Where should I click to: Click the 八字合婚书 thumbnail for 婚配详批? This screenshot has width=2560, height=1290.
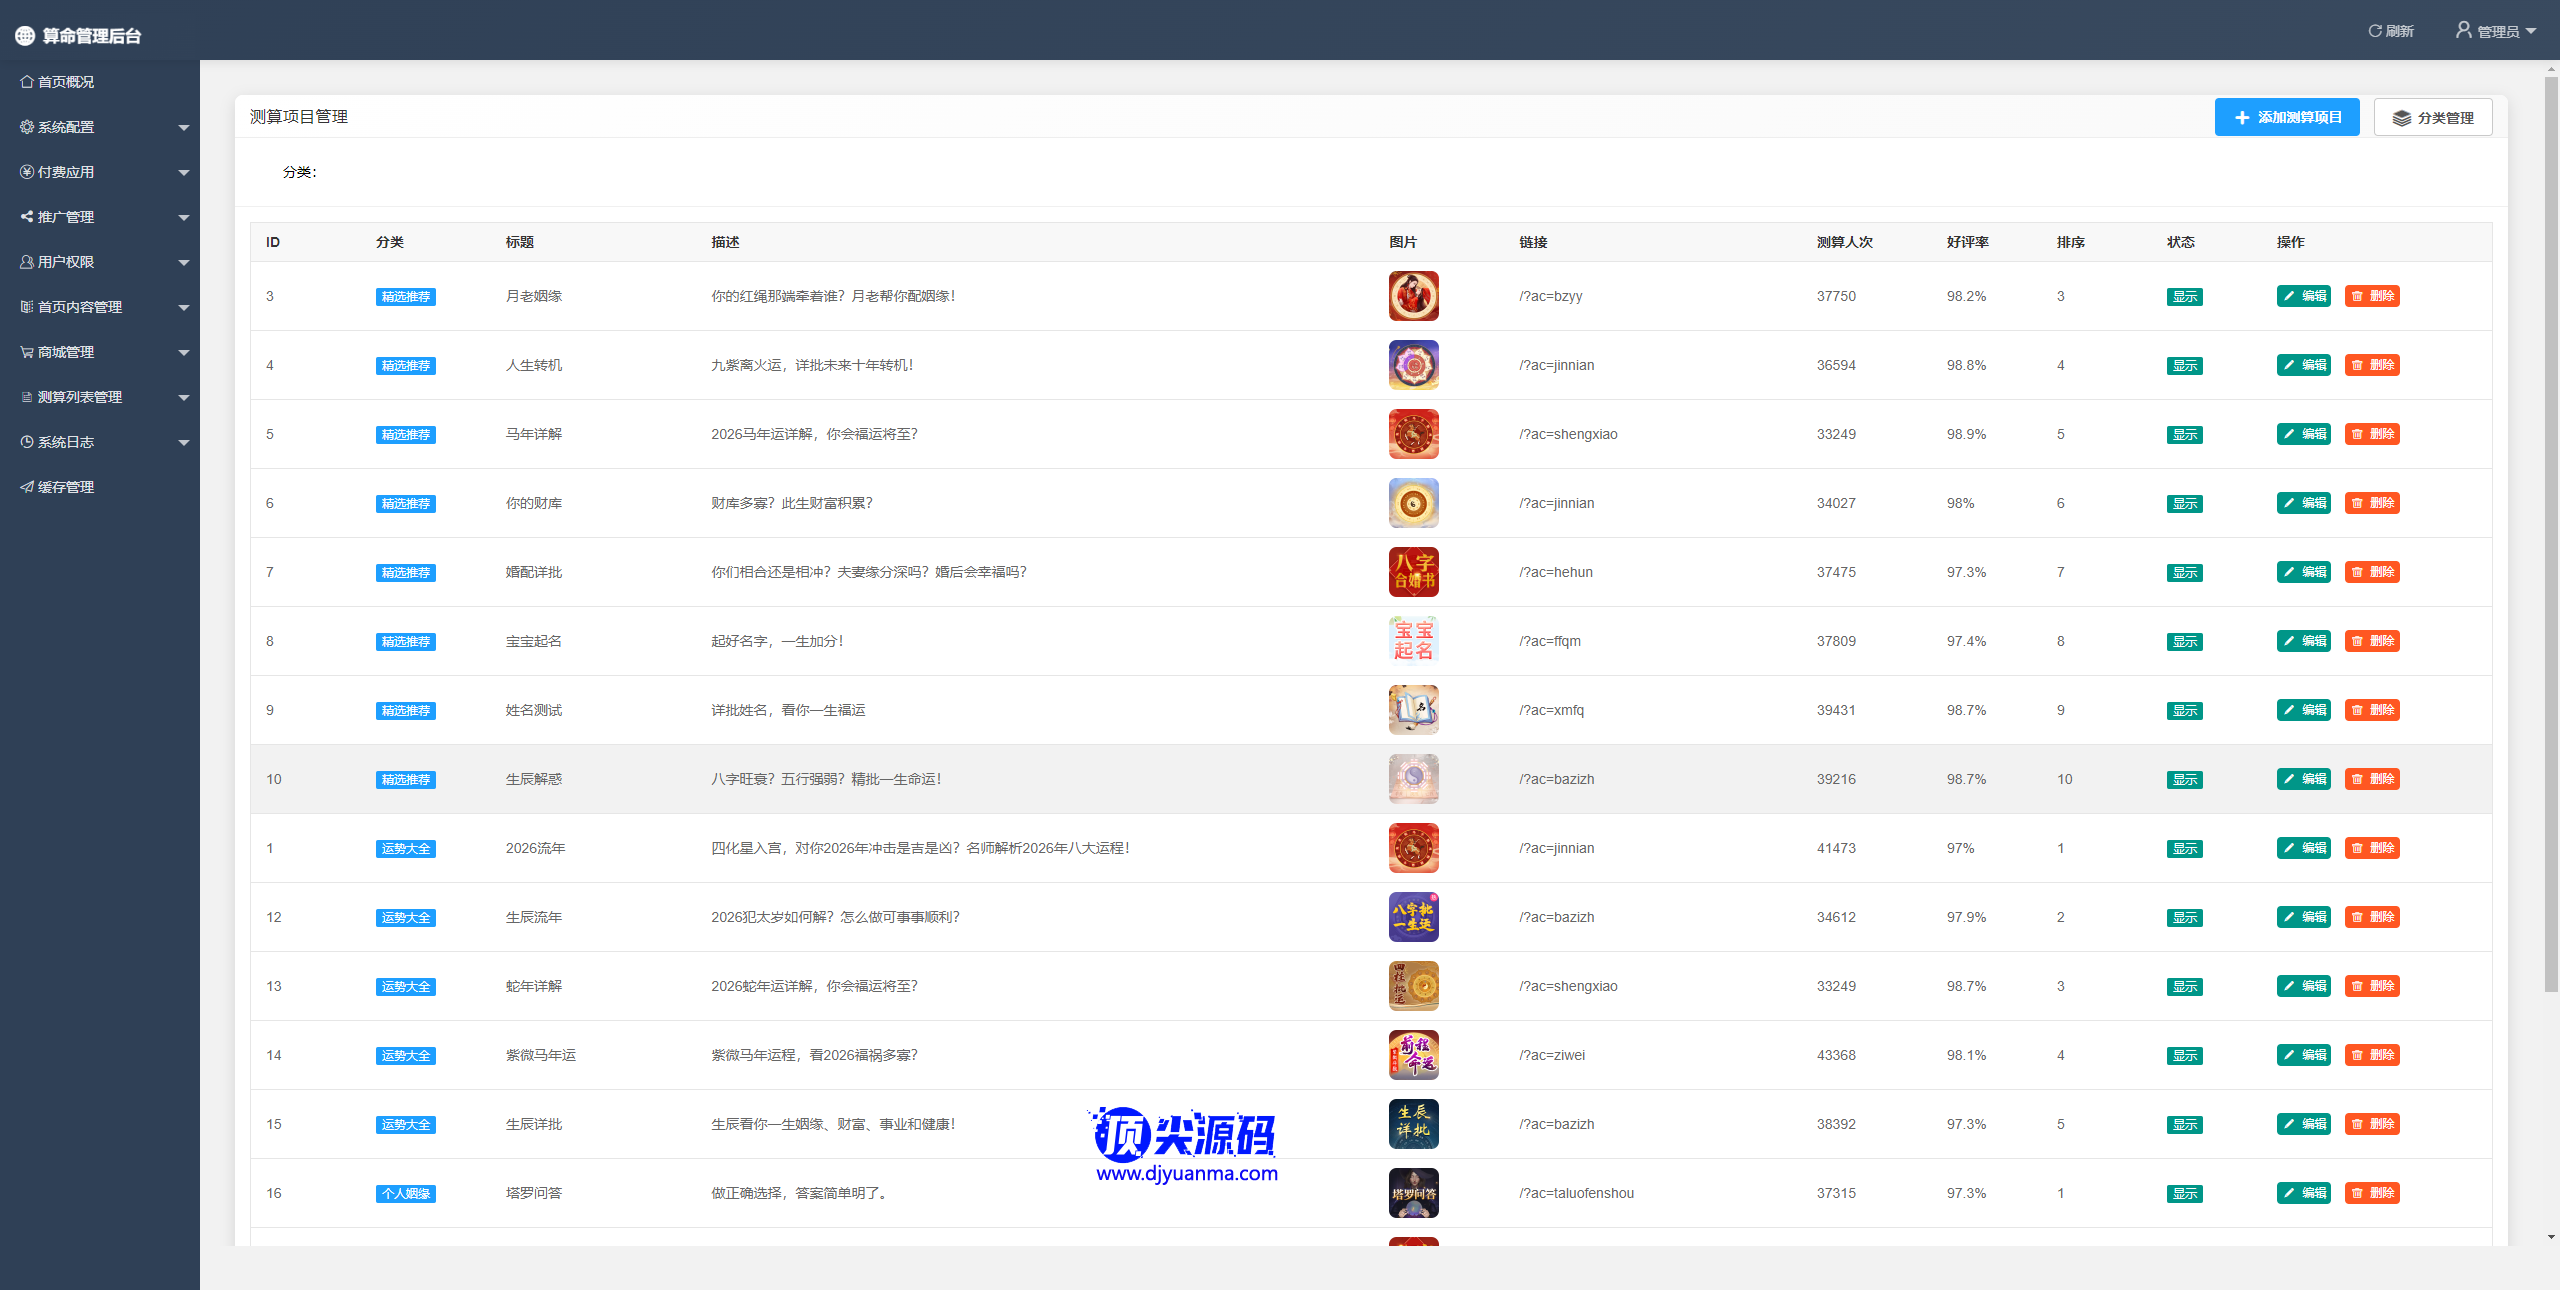(x=1413, y=572)
